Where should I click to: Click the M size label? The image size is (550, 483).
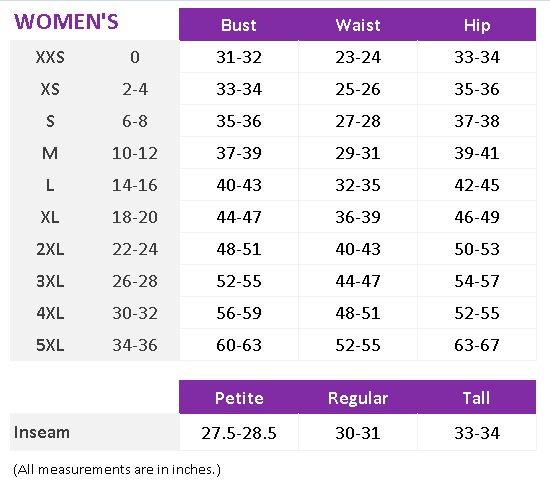tap(50, 153)
